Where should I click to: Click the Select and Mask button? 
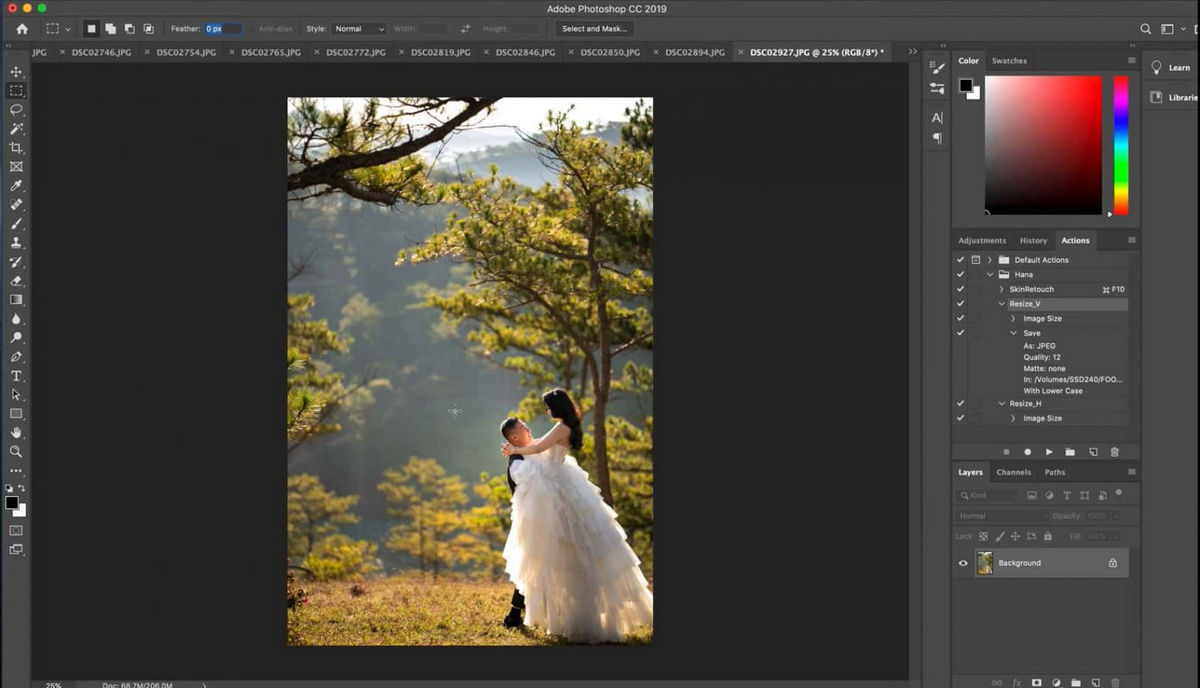click(593, 29)
